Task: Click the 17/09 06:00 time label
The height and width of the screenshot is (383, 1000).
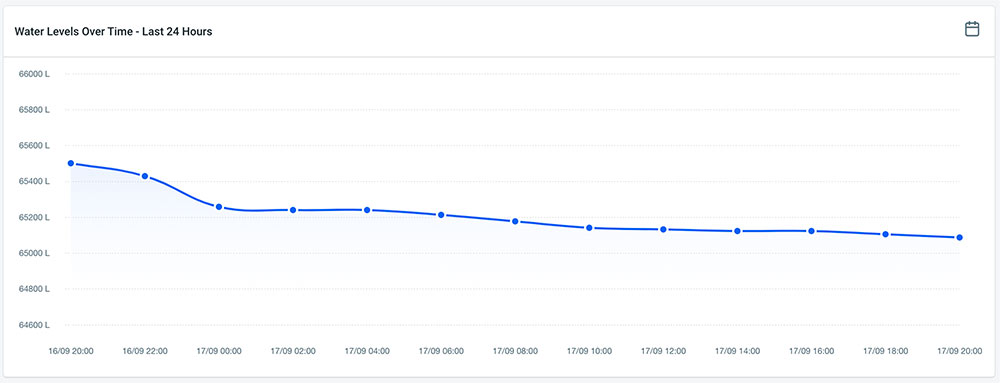Action: point(441,351)
